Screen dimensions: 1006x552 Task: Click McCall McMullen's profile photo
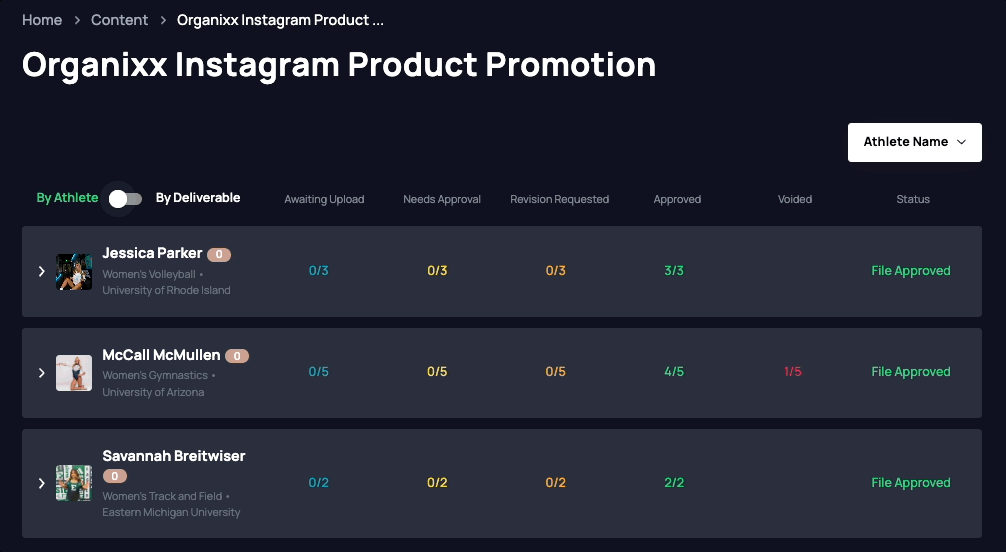(x=74, y=373)
